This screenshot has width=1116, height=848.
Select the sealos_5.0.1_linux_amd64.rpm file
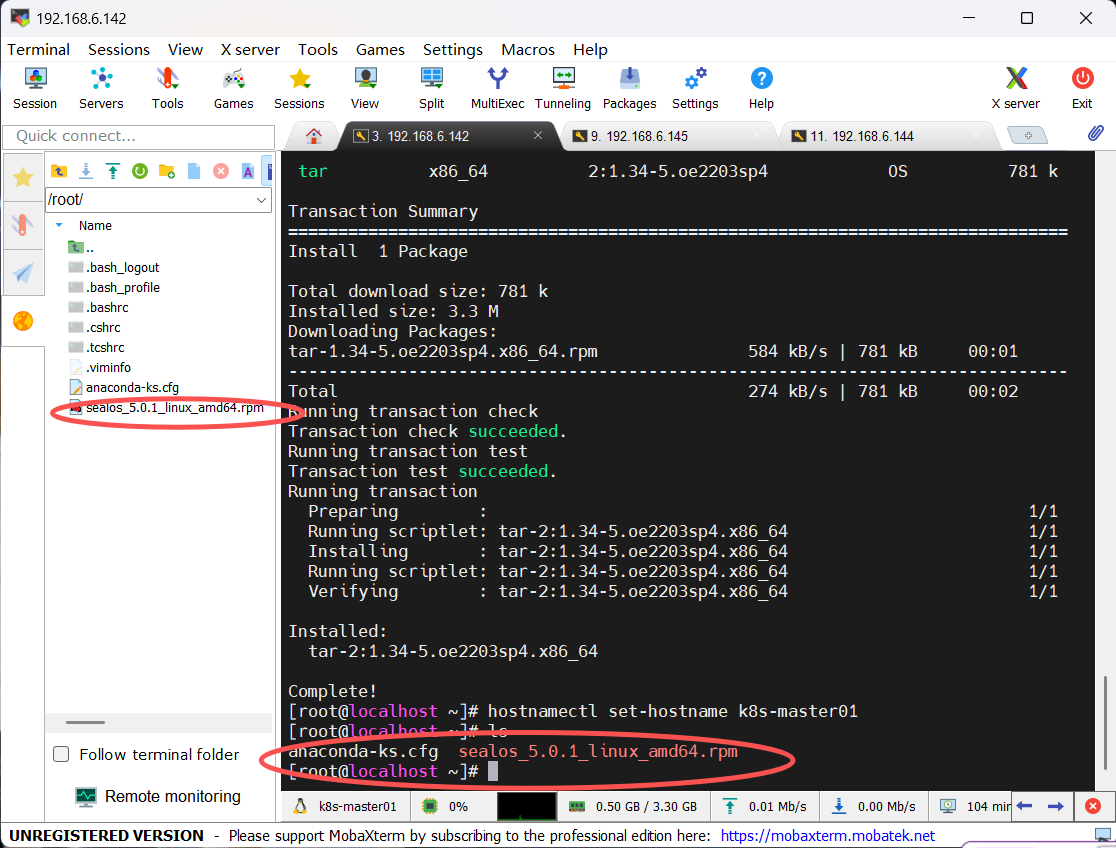pyautogui.click(x=167, y=407)
